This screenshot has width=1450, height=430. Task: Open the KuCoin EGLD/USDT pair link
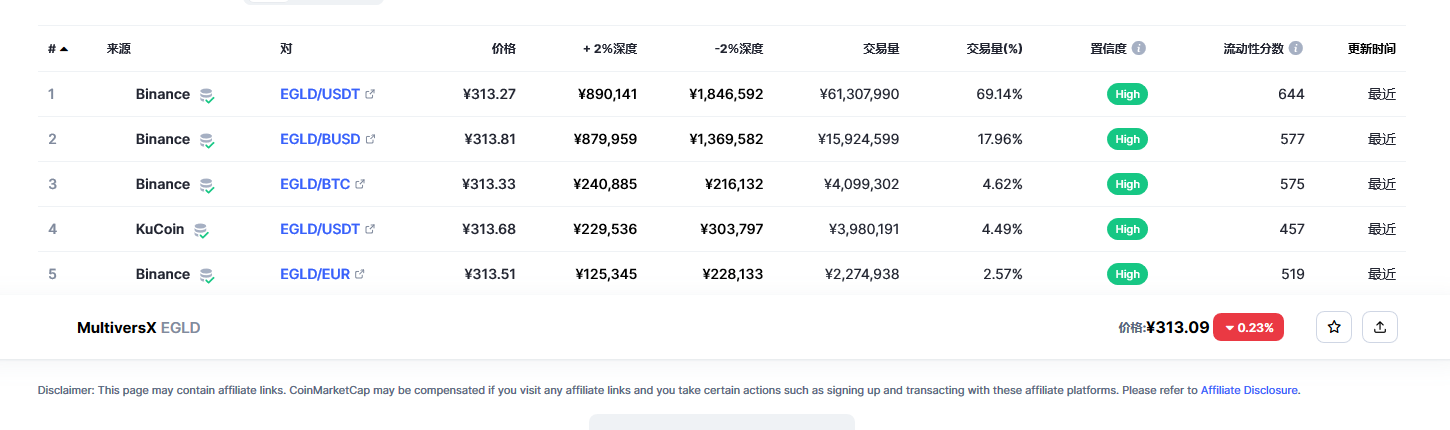(320, 229)
